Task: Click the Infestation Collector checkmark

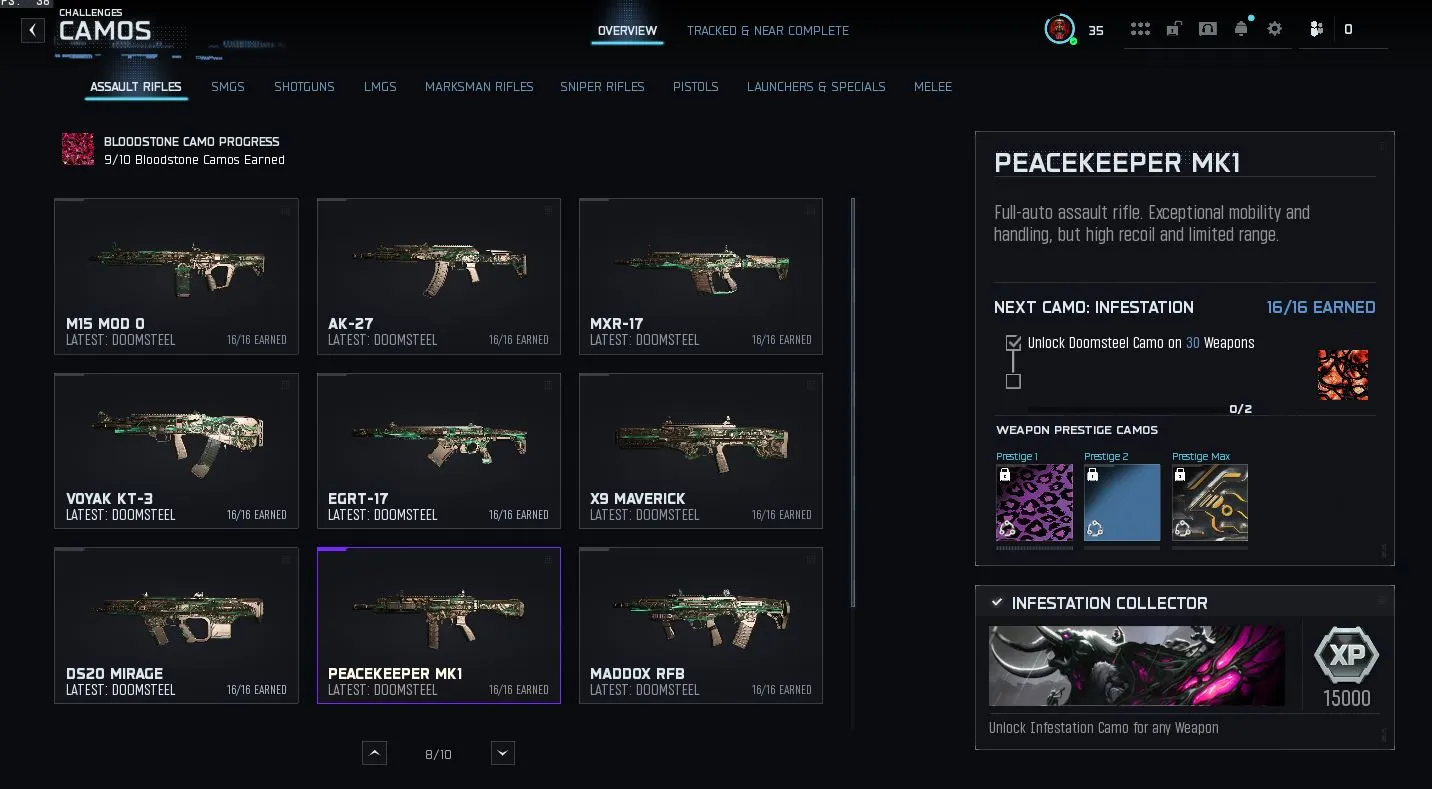Action: [x=997, y=603]
